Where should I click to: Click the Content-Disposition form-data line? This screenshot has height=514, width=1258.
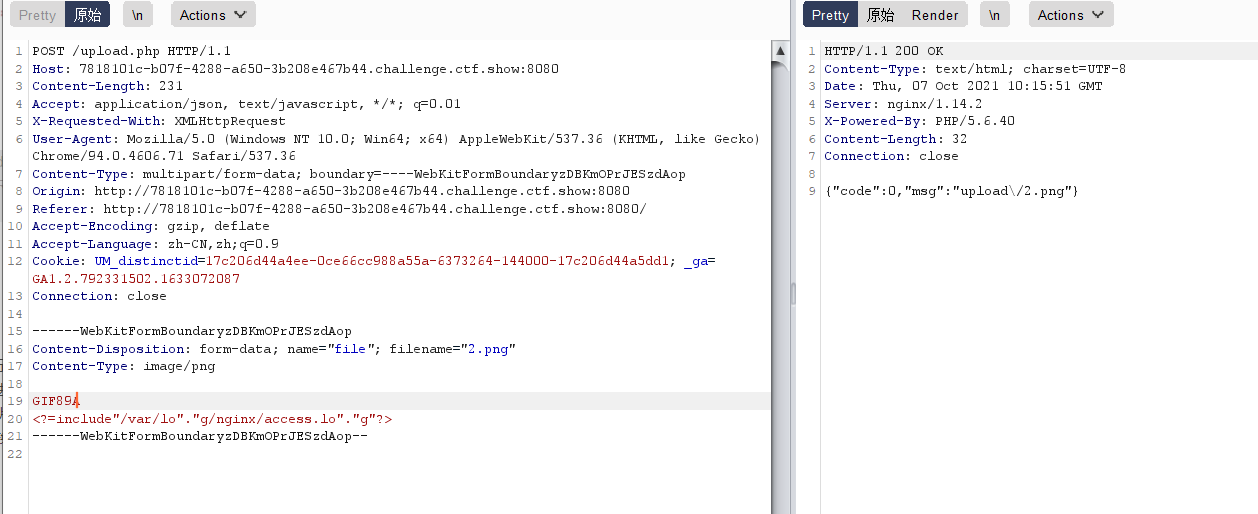[274, 349]
